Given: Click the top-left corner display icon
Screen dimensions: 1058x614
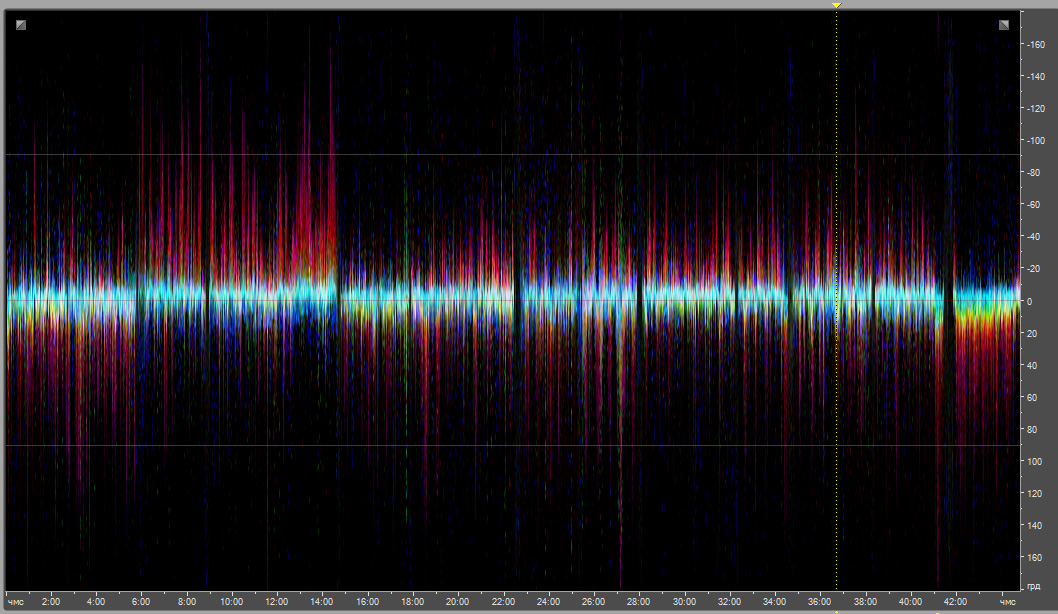Looking at the screenshot, I should coord(21,25).
